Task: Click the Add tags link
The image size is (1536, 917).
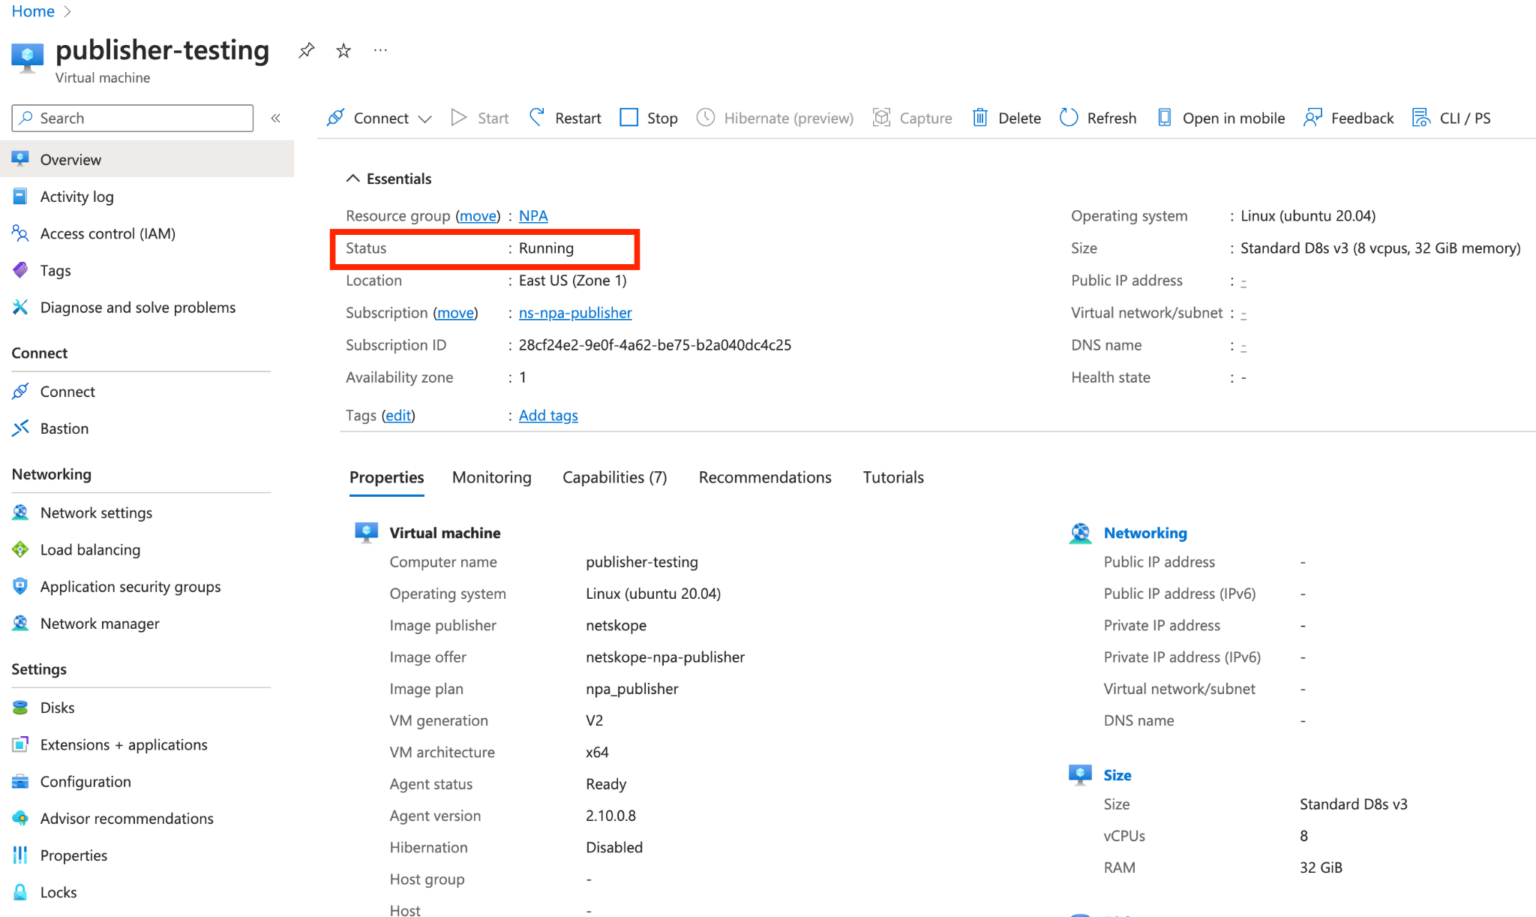Action: pyautogui.click(x=548, y=415)
